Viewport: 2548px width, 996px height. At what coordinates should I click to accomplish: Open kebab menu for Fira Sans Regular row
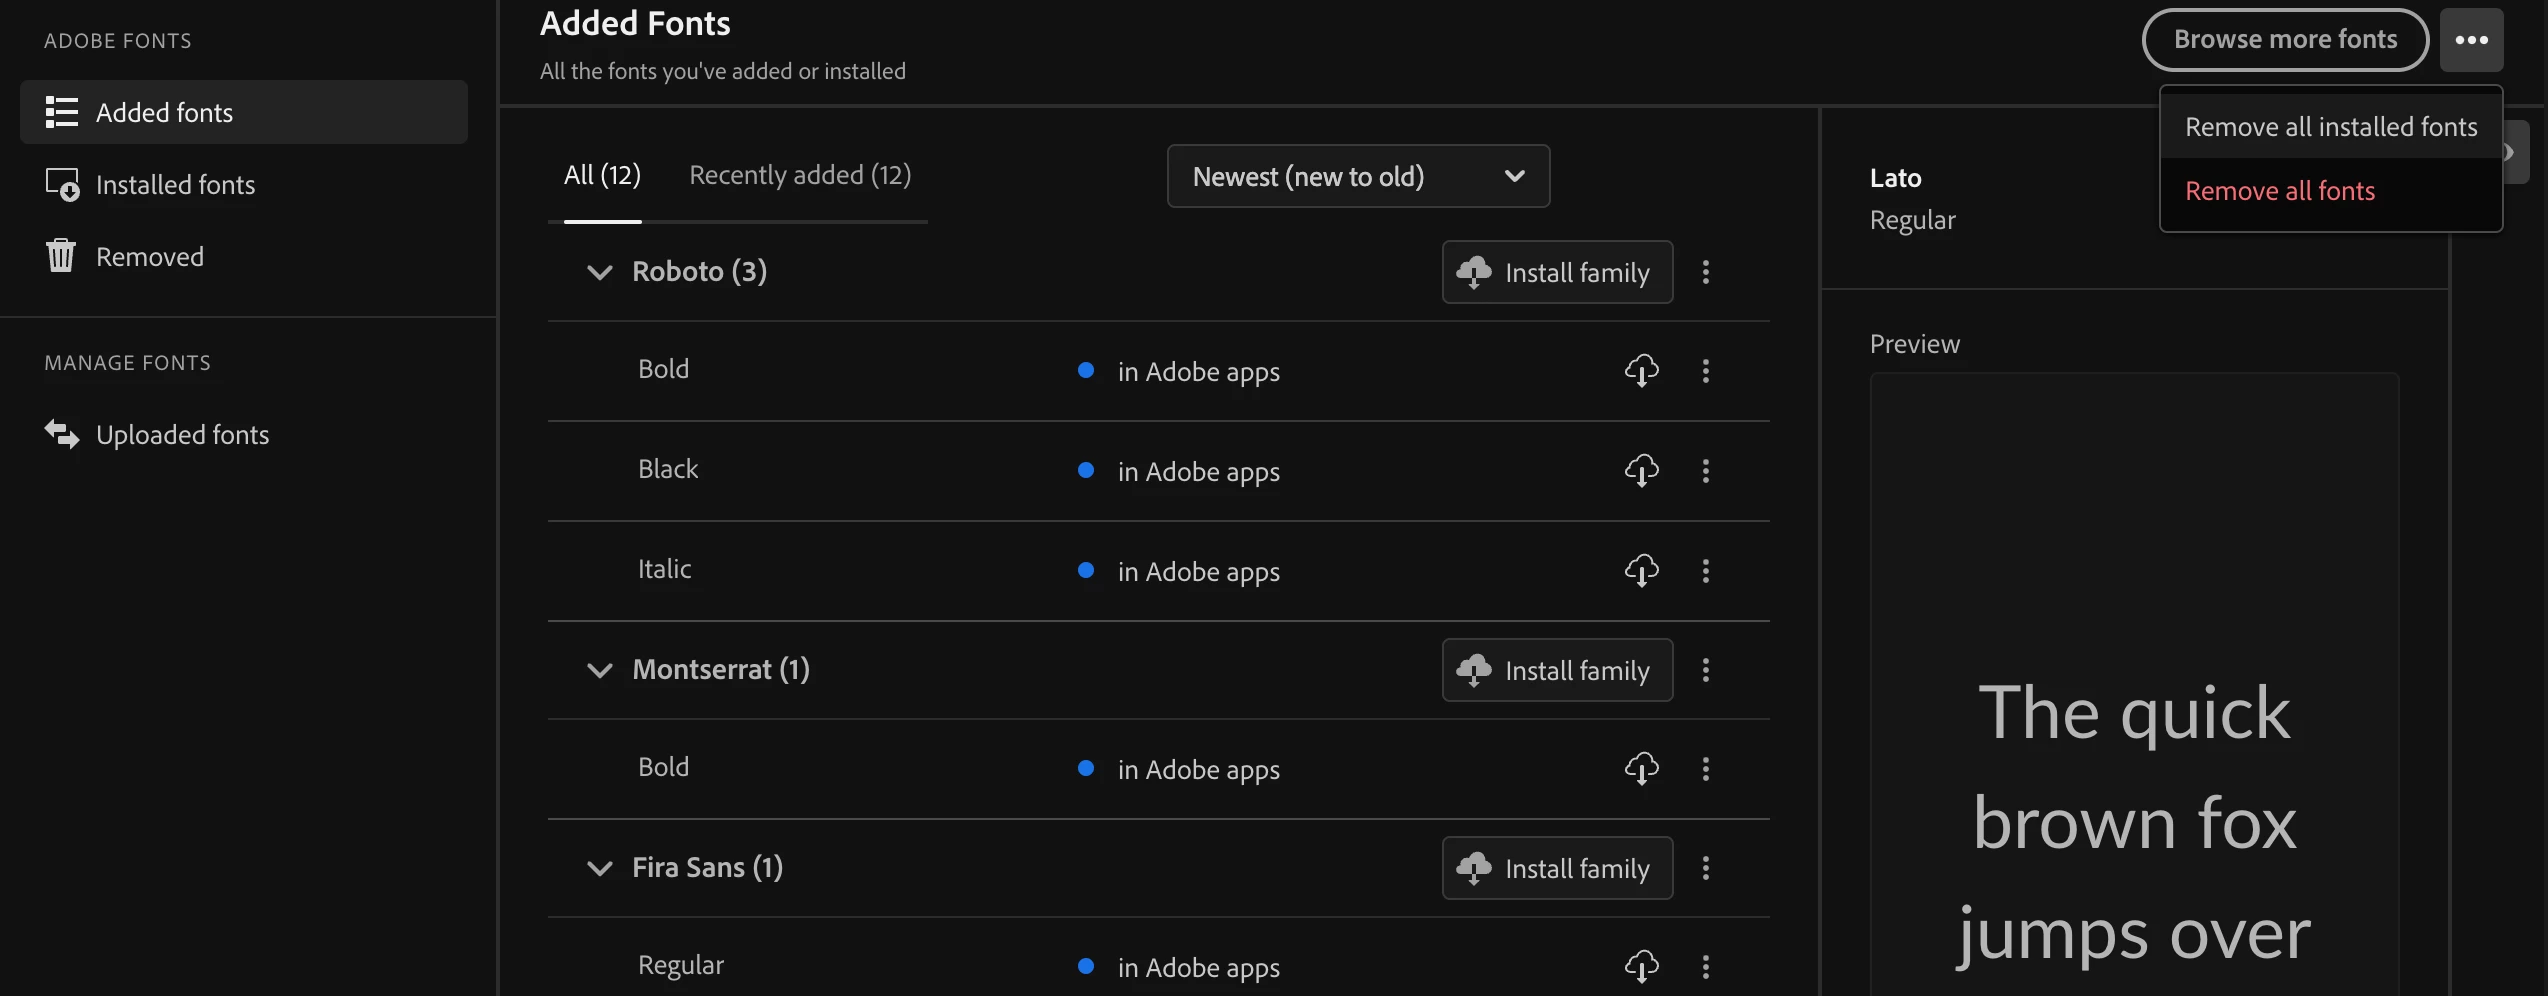[x=1705, y=967]
